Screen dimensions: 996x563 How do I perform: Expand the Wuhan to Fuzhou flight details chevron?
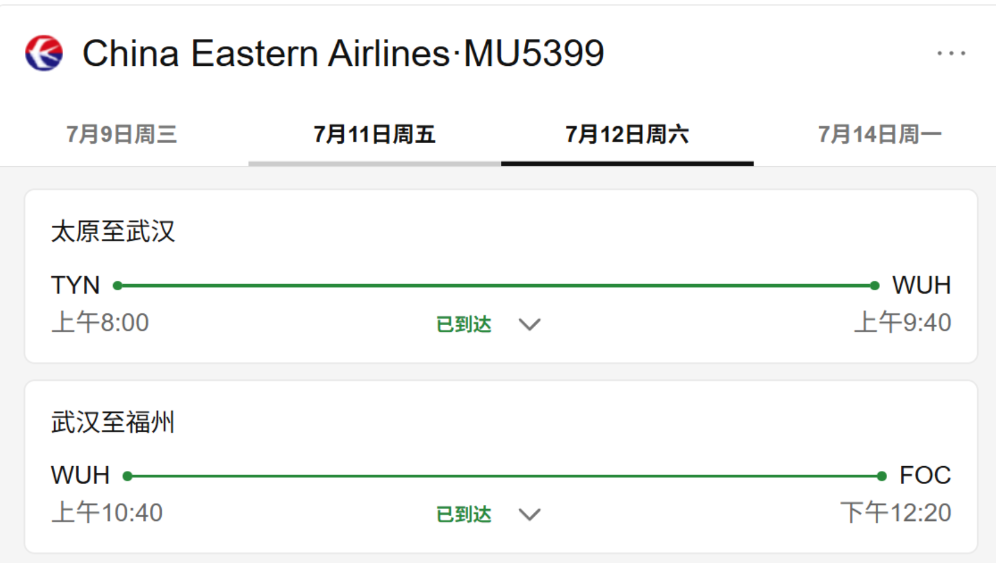pos(529,514)
